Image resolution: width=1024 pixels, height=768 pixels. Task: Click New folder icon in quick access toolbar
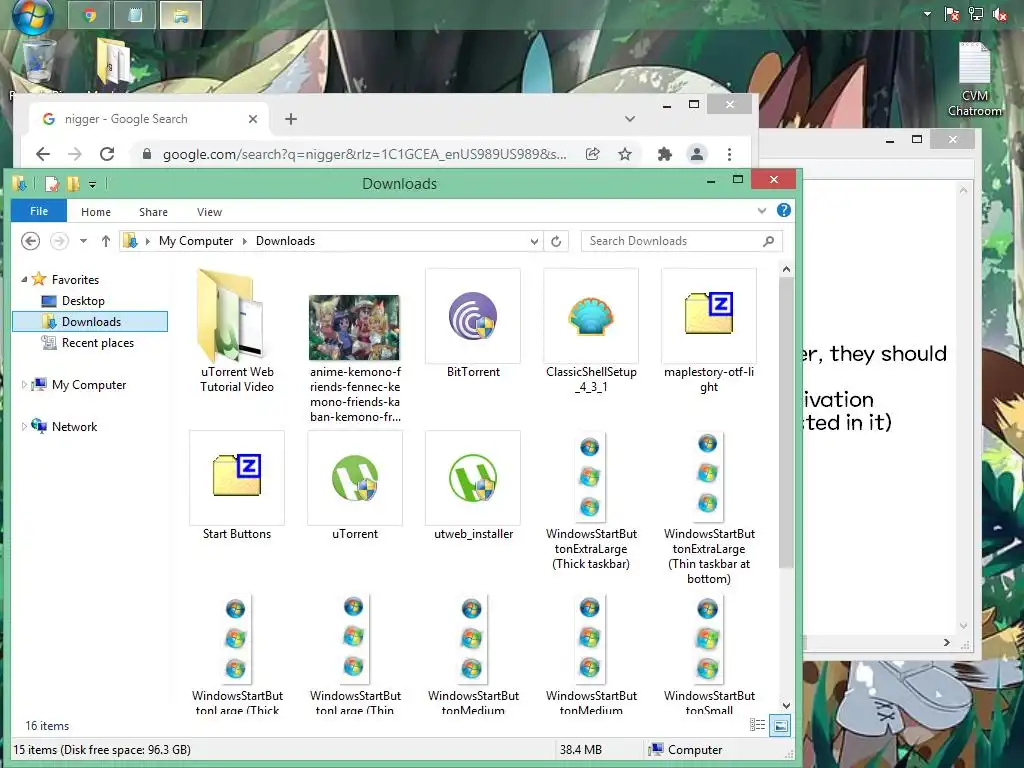pyautogui.click(x=73, y=184)
